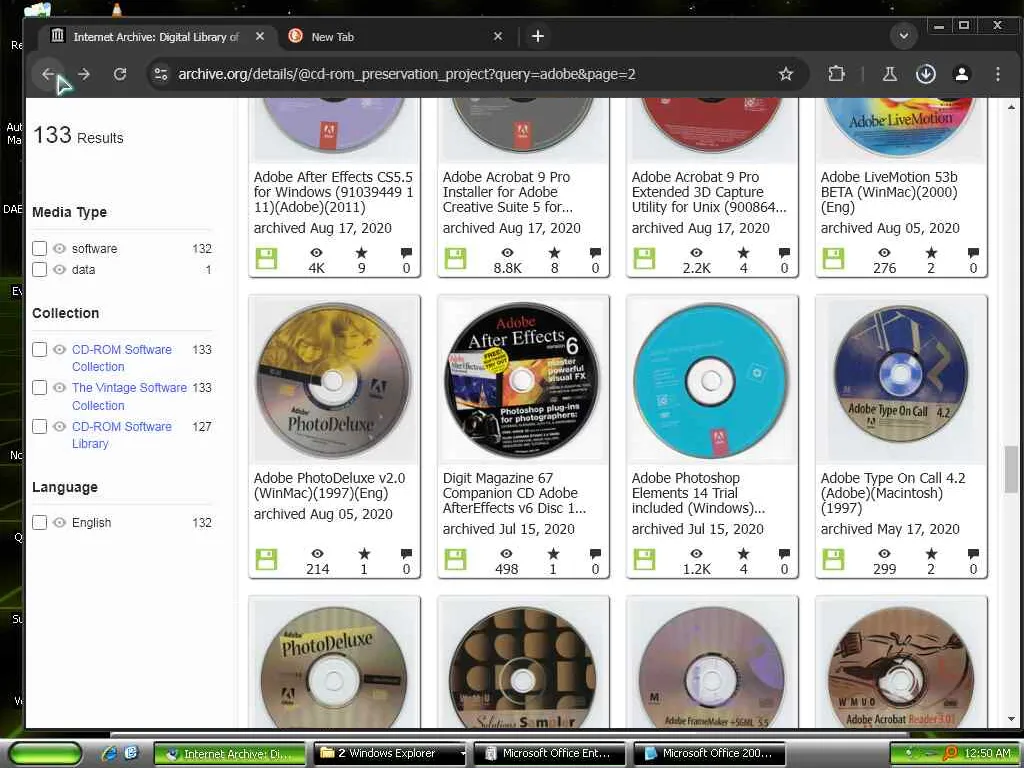Check the CD-ROM Software Library checkbox

point(39,426)
